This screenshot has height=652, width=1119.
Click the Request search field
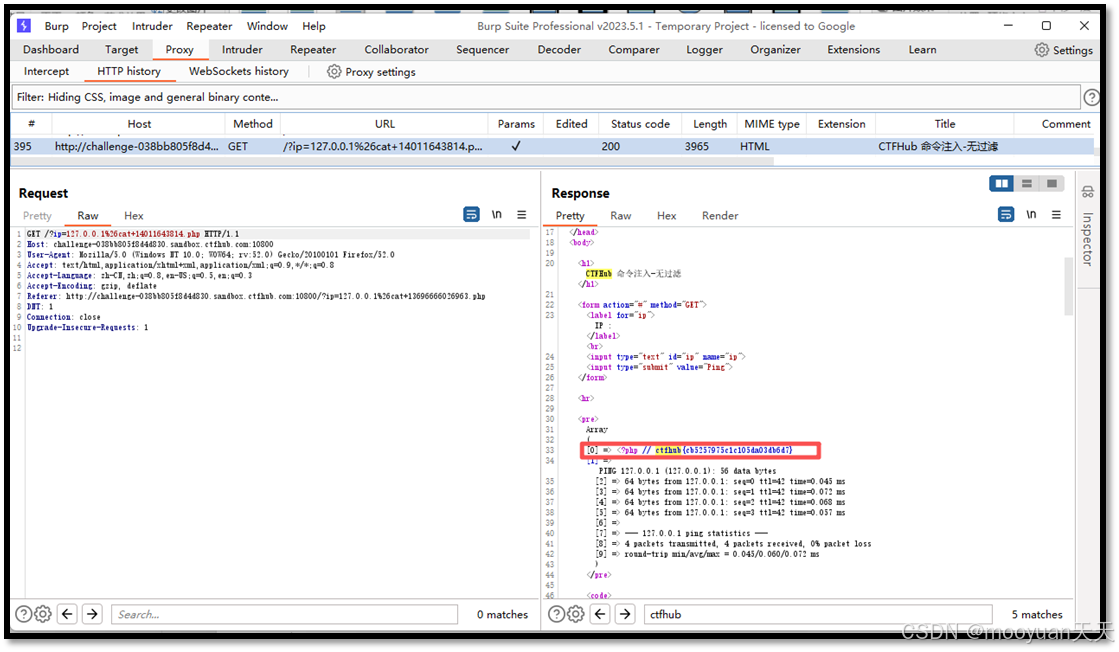pos(284,614)
